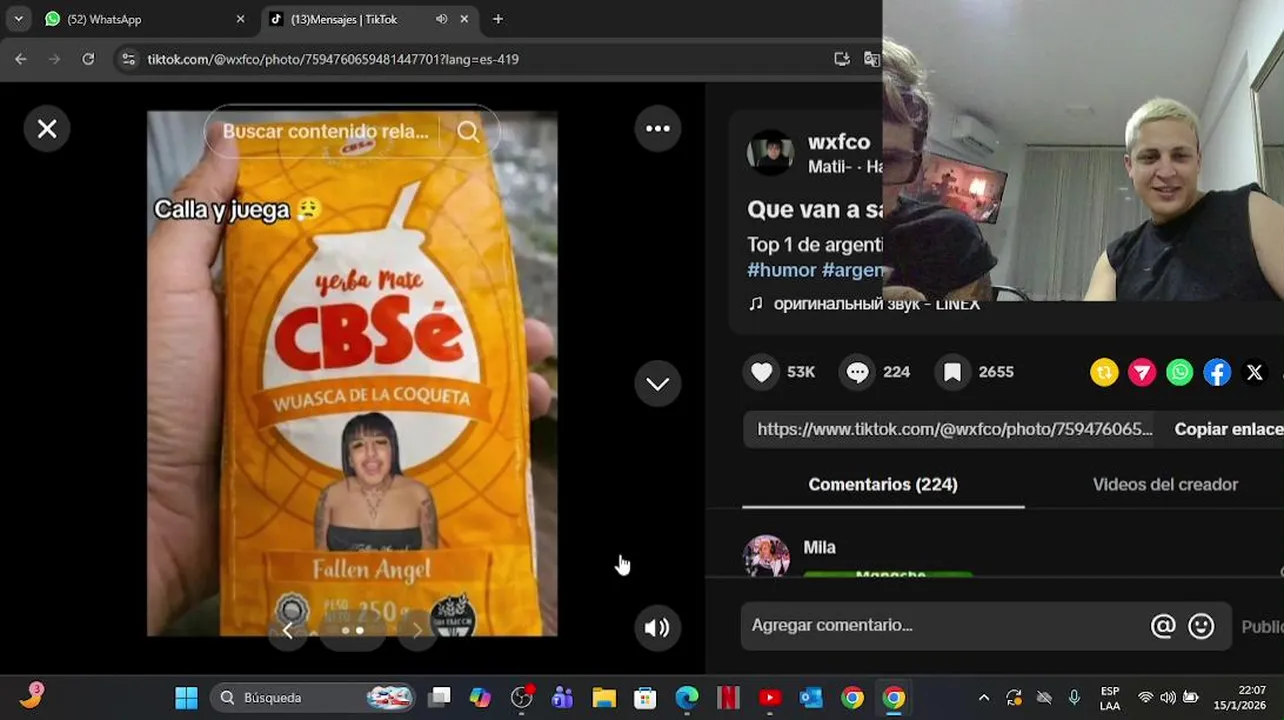Open Outlook from the taskbar
Image resolution: width=1284 pixels, height=720 pixels.
tap(810, 698)
